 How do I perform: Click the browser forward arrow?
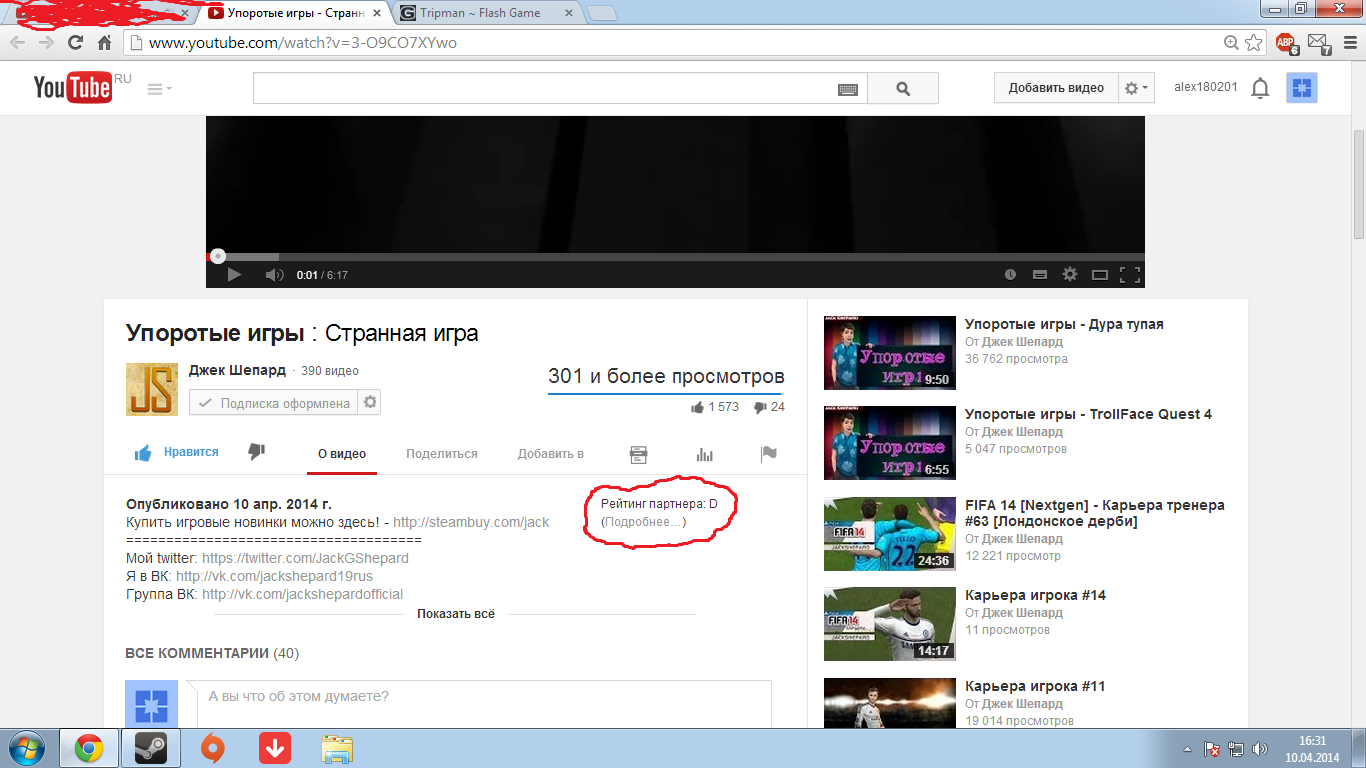(x=46, y=43)
